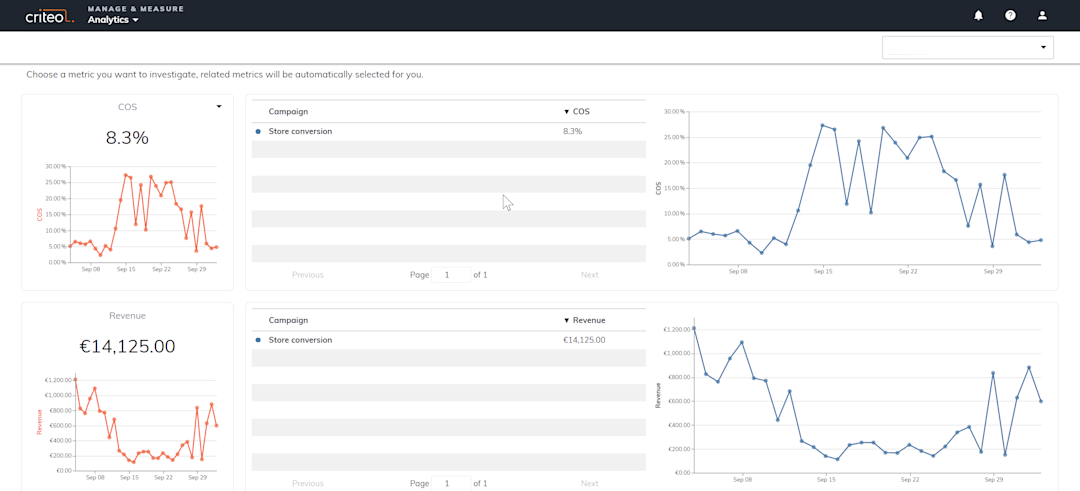Image resolution: width=1080 pixels, height=491 pixels.
Task: Click Next in the COS table pagination
Action: coord(590,275)
